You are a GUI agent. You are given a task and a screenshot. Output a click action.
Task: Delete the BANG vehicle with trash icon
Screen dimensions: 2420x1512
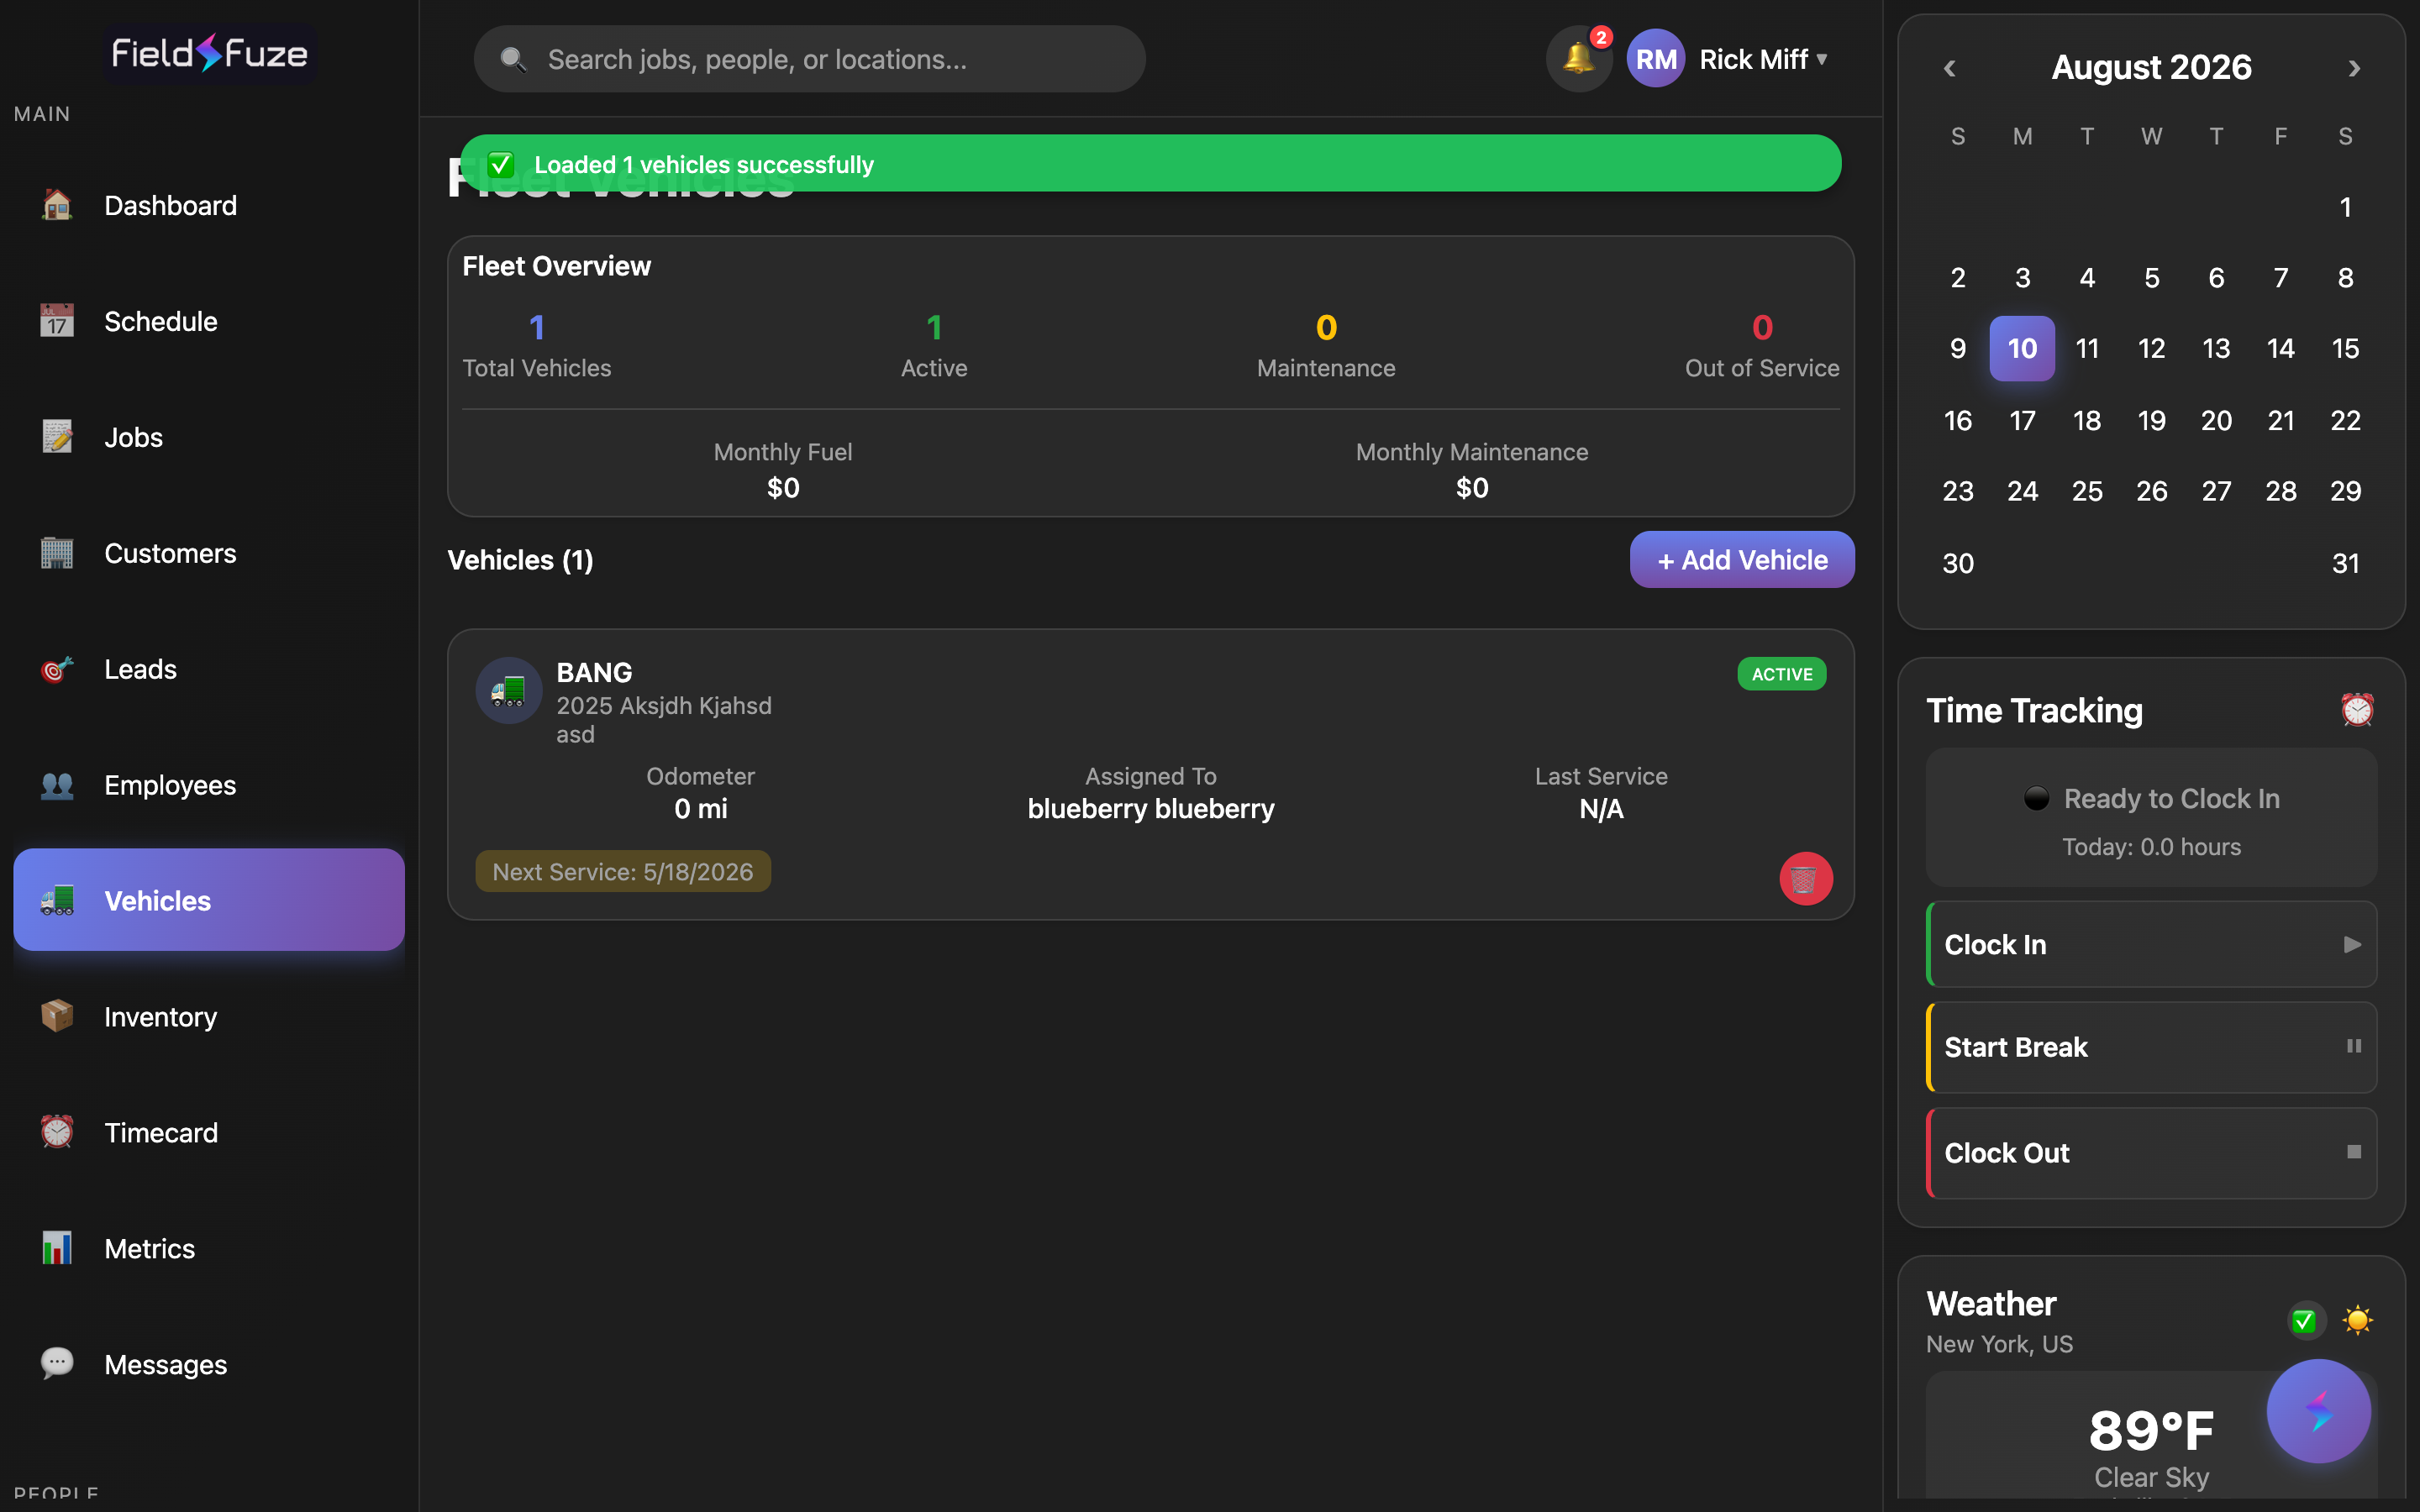point(1805,878)
